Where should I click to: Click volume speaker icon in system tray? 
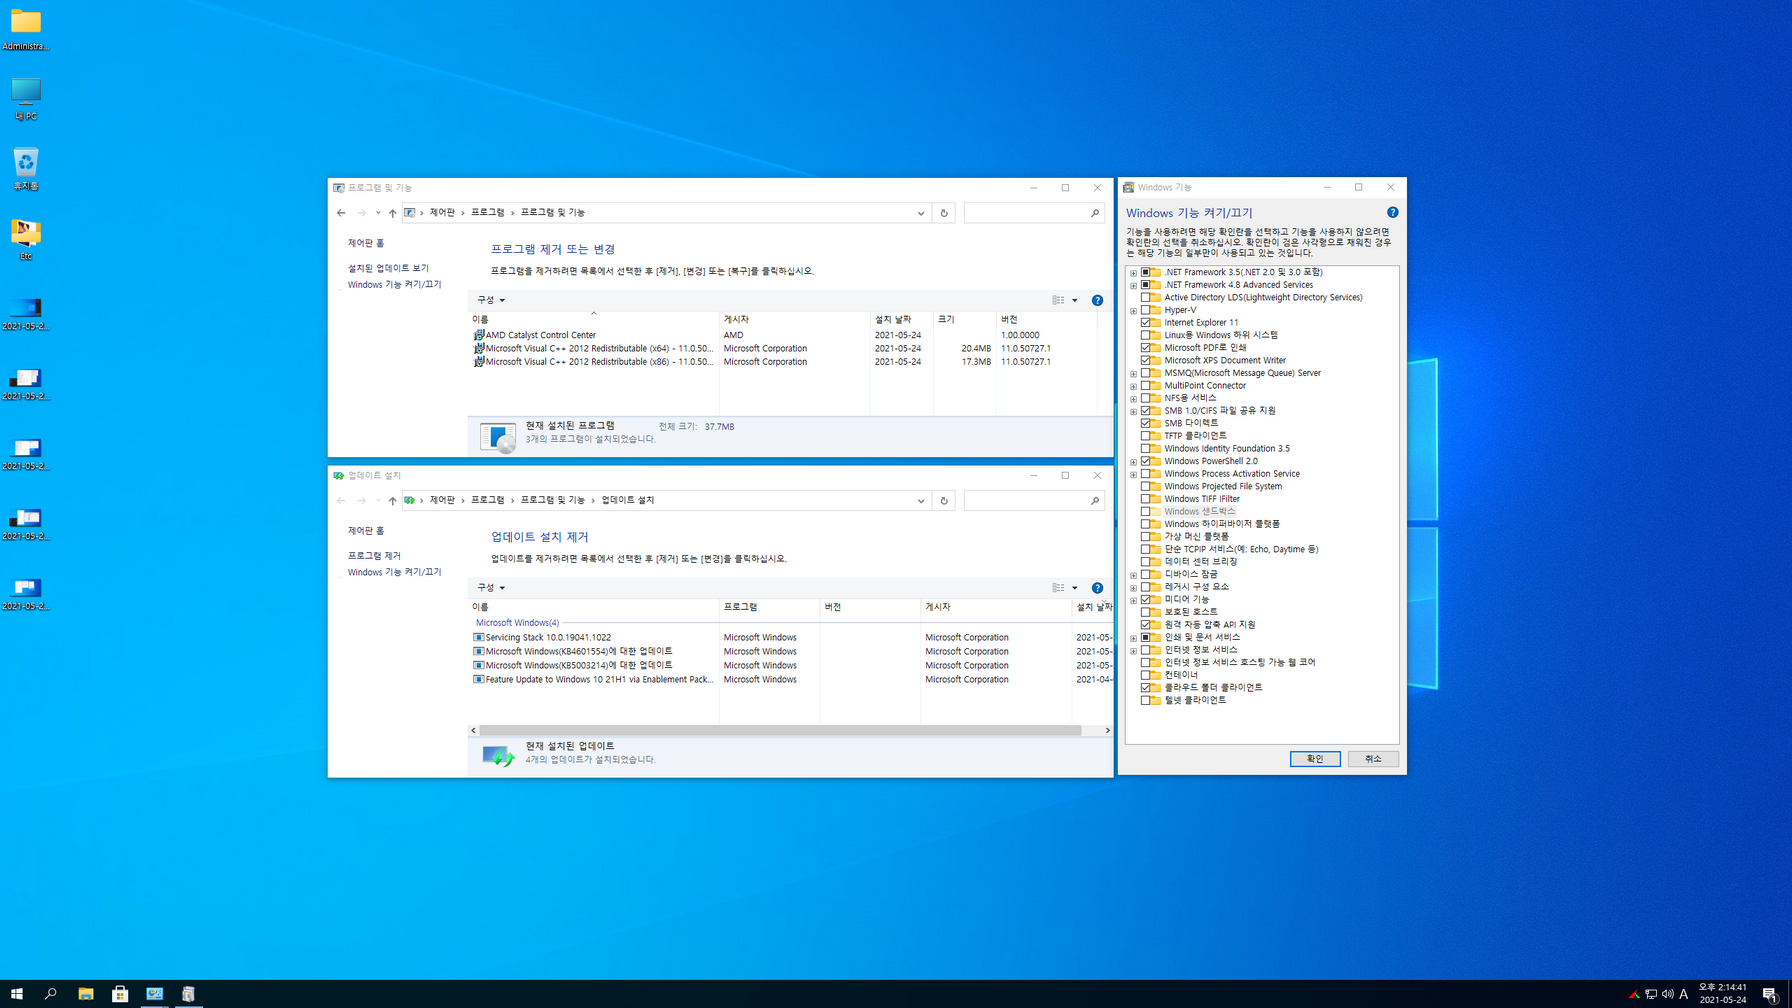tap(1667, 994)
